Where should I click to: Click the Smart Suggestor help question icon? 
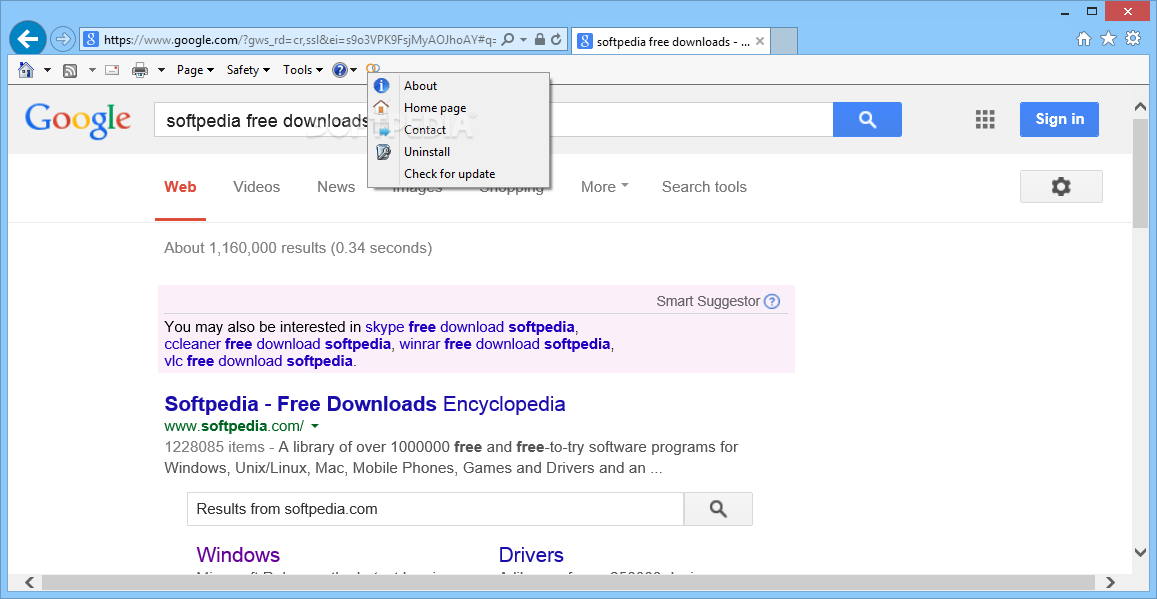click(x=772, y=301)
